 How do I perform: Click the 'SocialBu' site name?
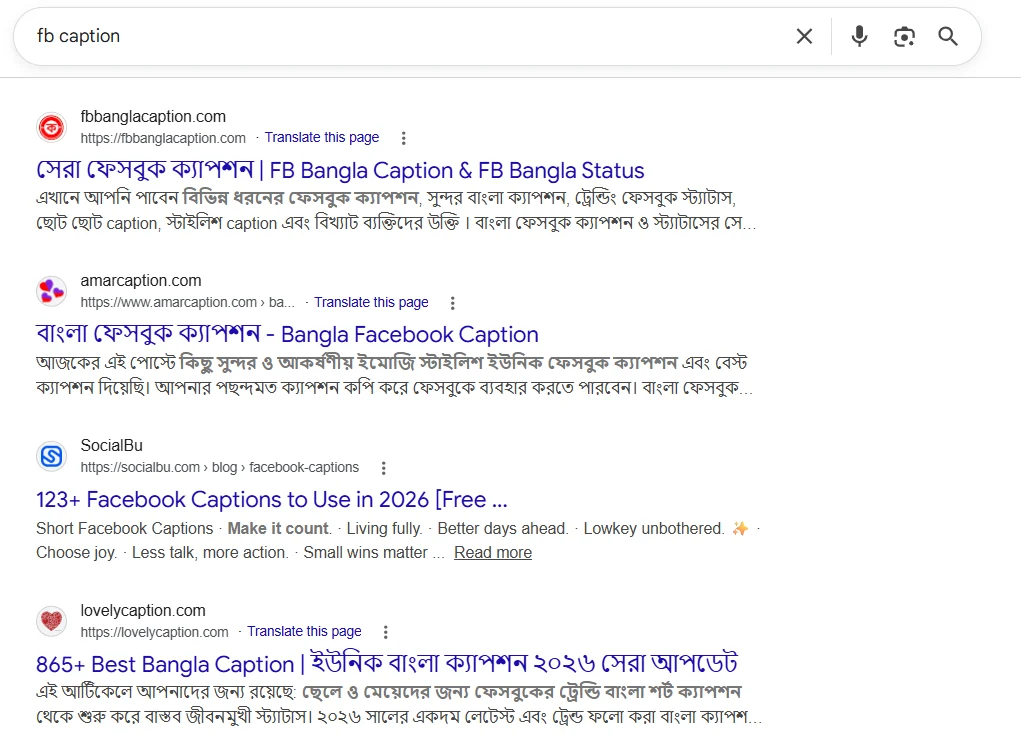point(111,445)
